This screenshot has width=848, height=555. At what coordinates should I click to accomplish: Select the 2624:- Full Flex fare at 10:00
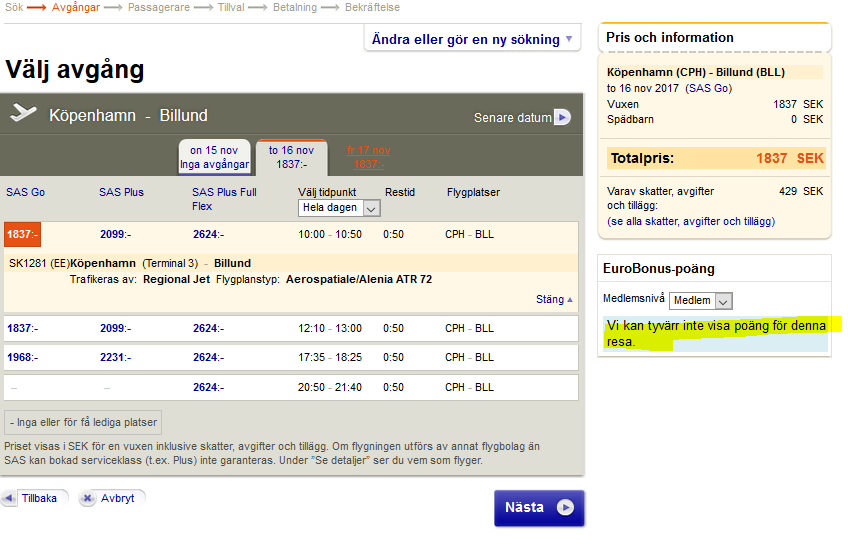(208, 234)
